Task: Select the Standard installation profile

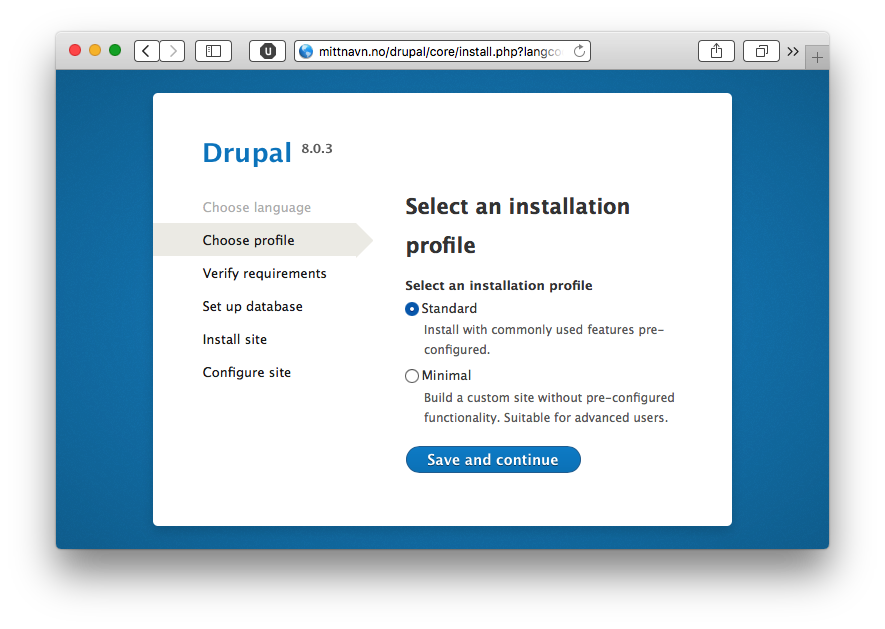Action: point(412,309)
